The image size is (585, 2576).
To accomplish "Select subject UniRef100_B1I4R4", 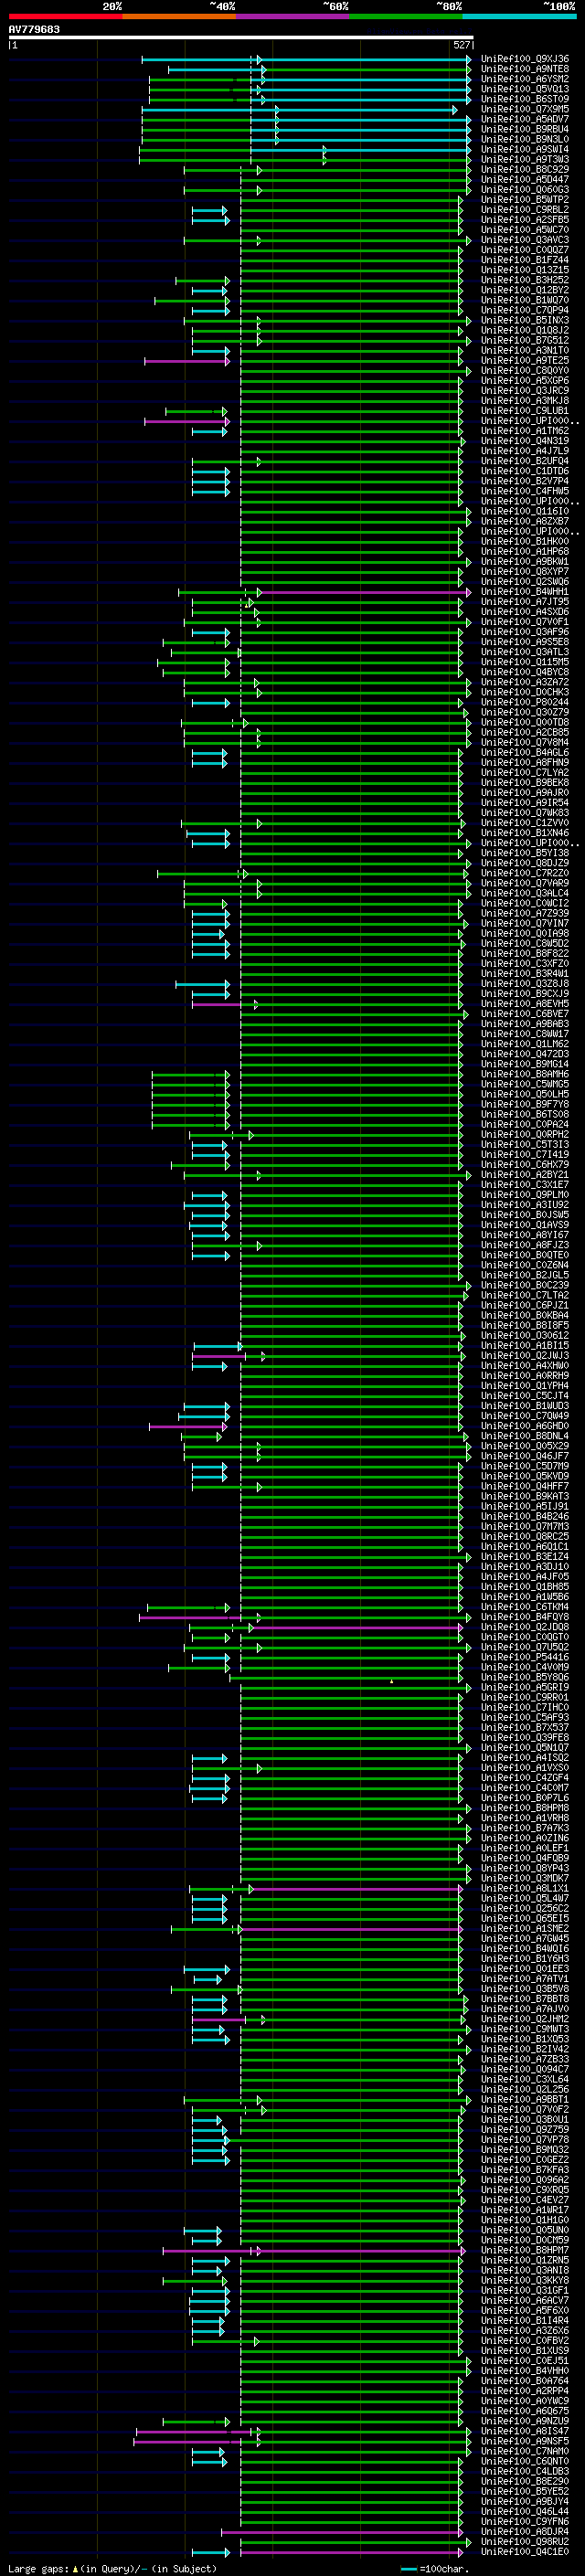I will [525, 2321].
